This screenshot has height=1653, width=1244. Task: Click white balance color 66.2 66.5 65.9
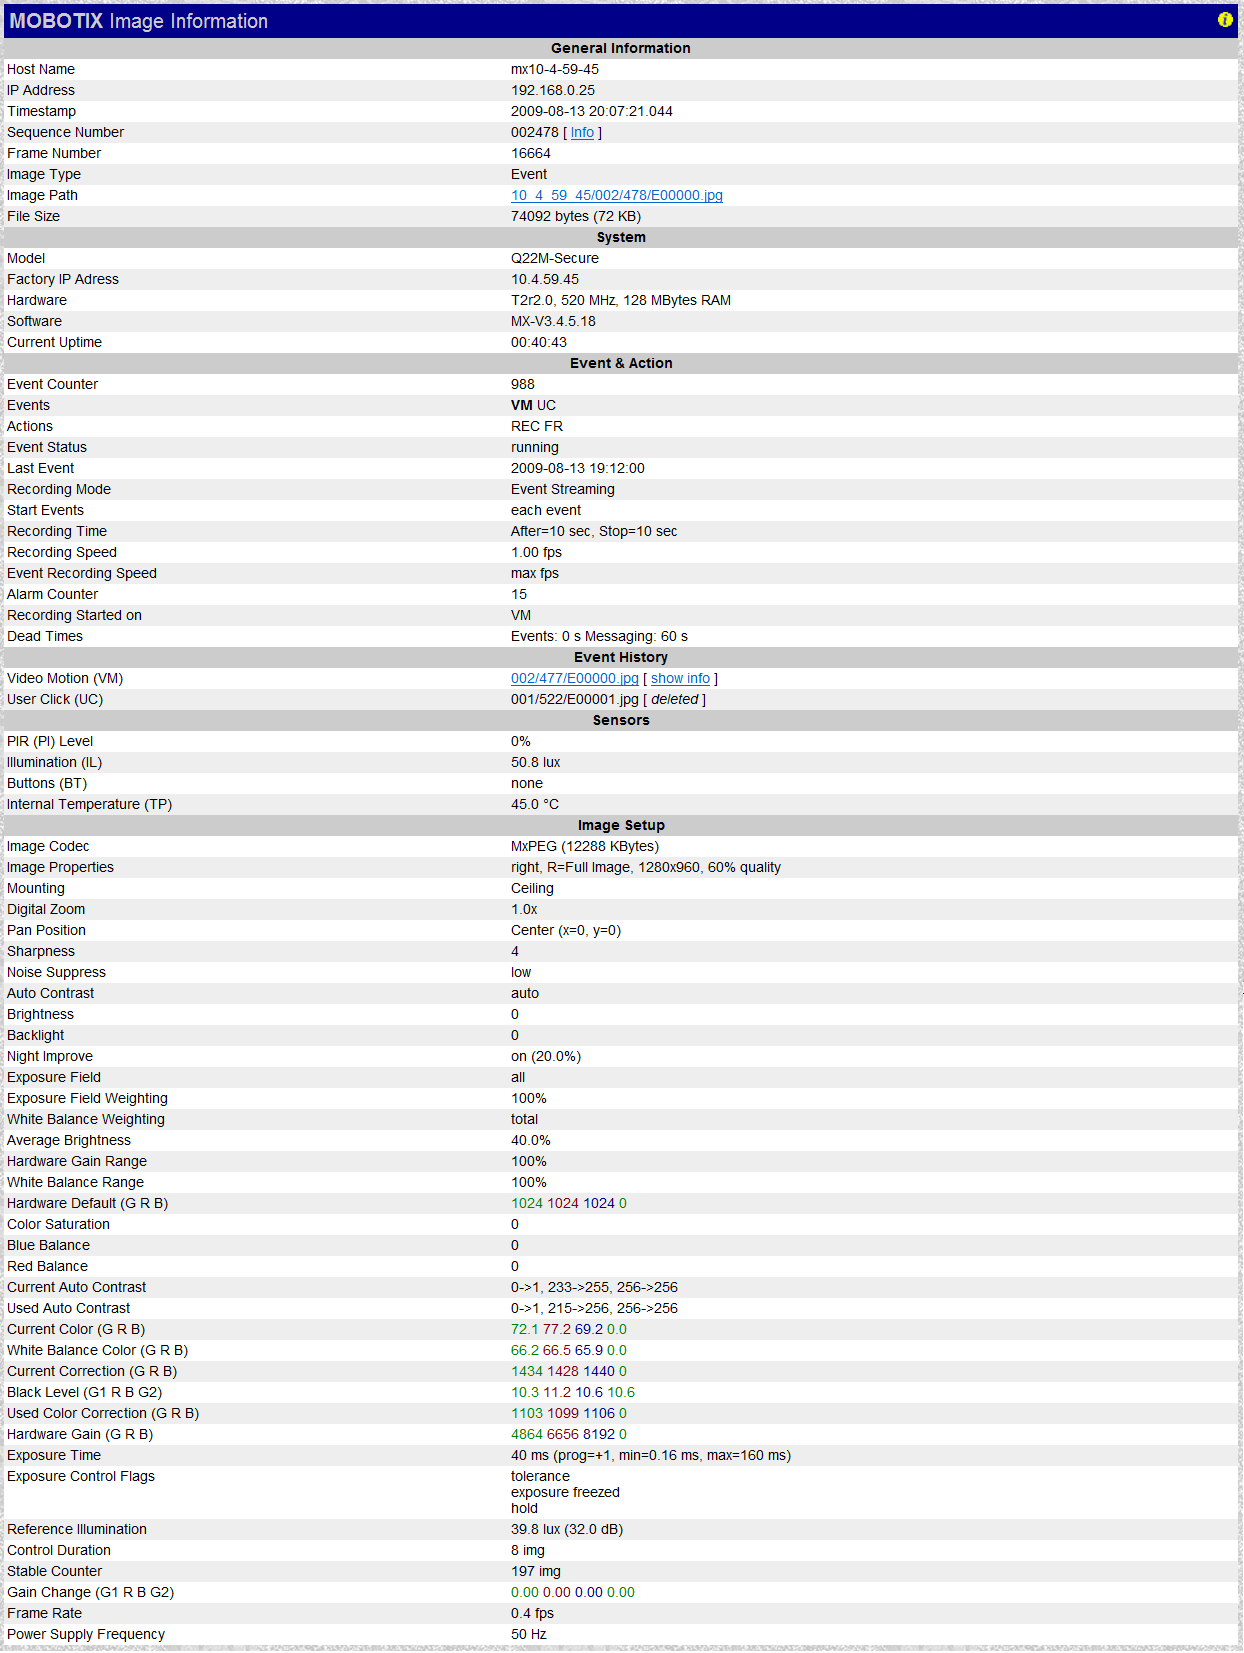tap(569, 1350)
